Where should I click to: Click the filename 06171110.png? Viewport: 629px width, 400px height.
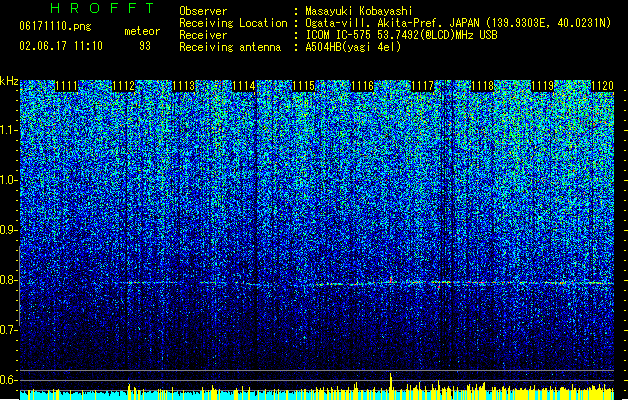pos(55,26)
